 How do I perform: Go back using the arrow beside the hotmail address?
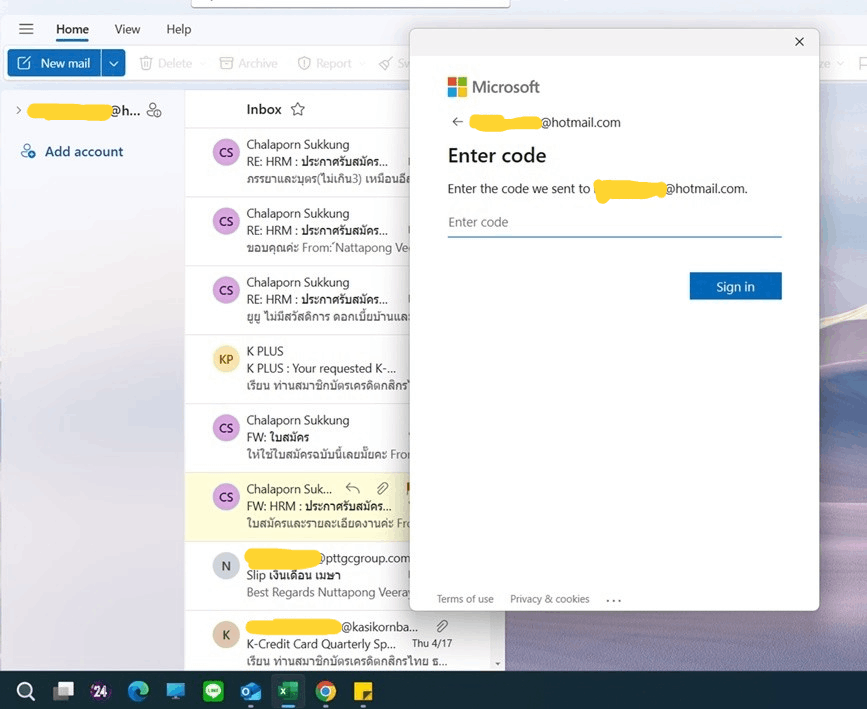click(x=457, y=122)
